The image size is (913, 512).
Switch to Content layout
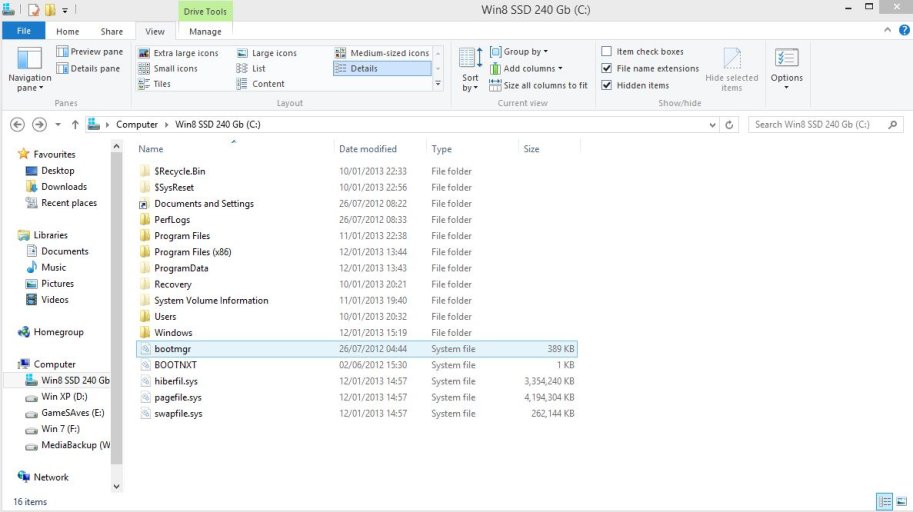(260, 84)
